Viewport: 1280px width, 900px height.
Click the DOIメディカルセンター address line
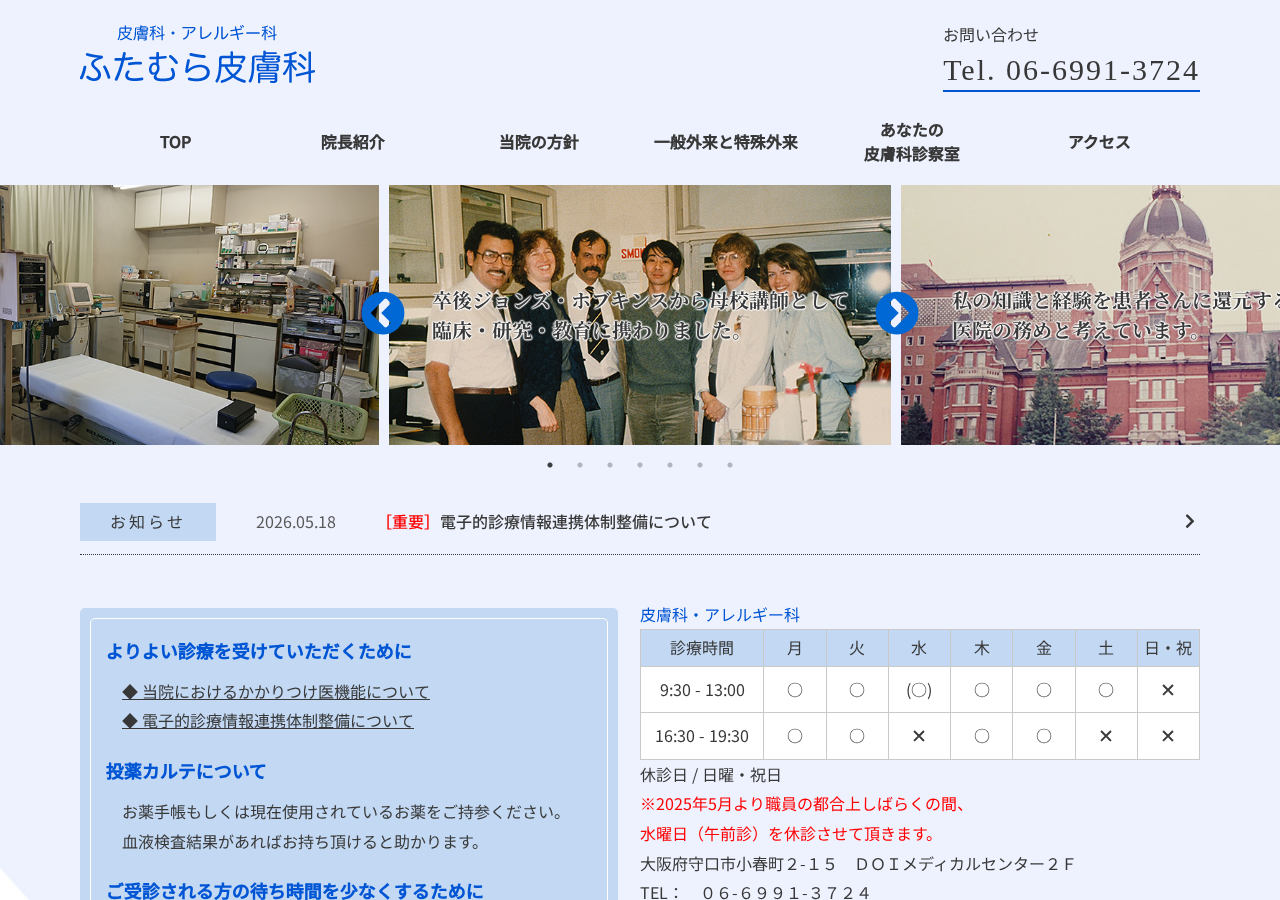(x=857, y=864)
